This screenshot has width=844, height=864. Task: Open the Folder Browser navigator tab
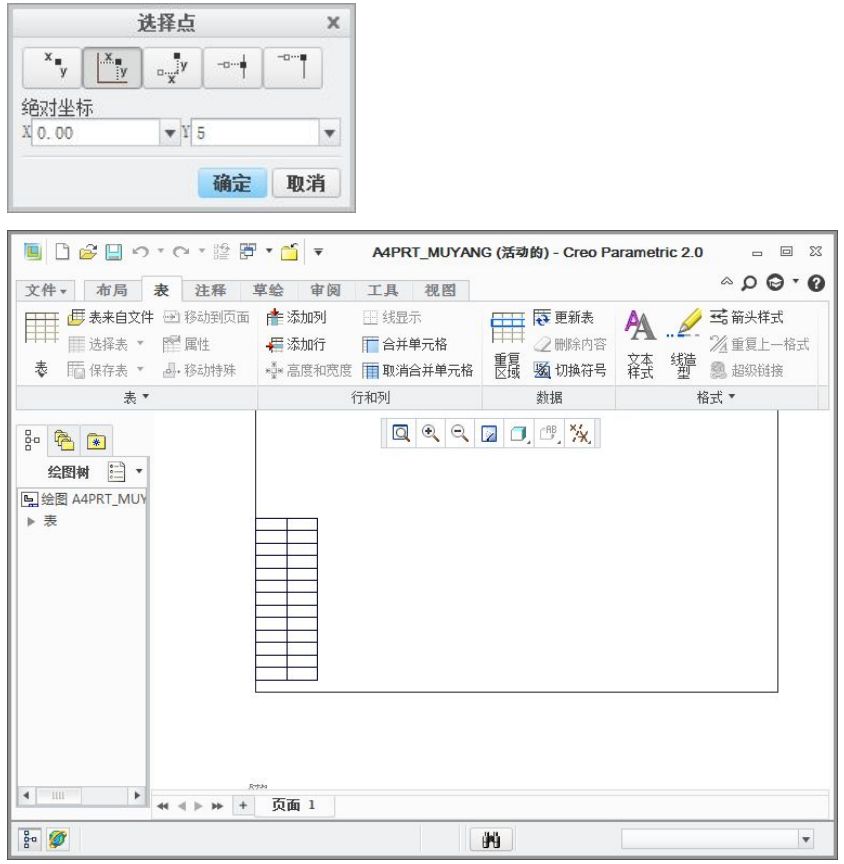pyautogui.click(x=64, y=440)
